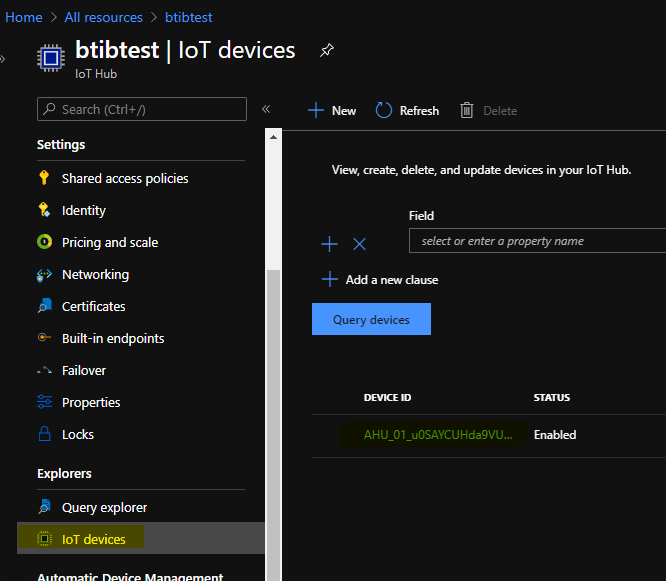This screenshot has height=581, width=666.
Task: Click the Certificates icon
Action: point(44,306)
